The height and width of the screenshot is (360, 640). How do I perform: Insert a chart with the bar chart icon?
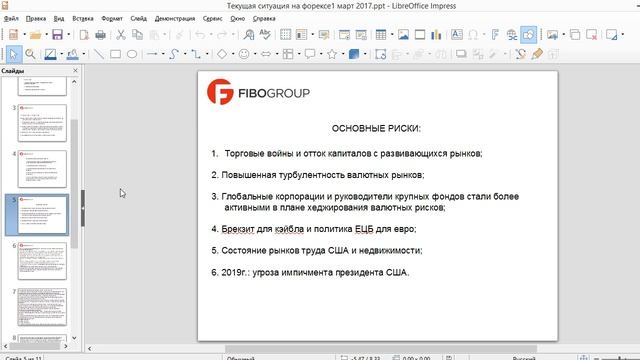point(436,35)
